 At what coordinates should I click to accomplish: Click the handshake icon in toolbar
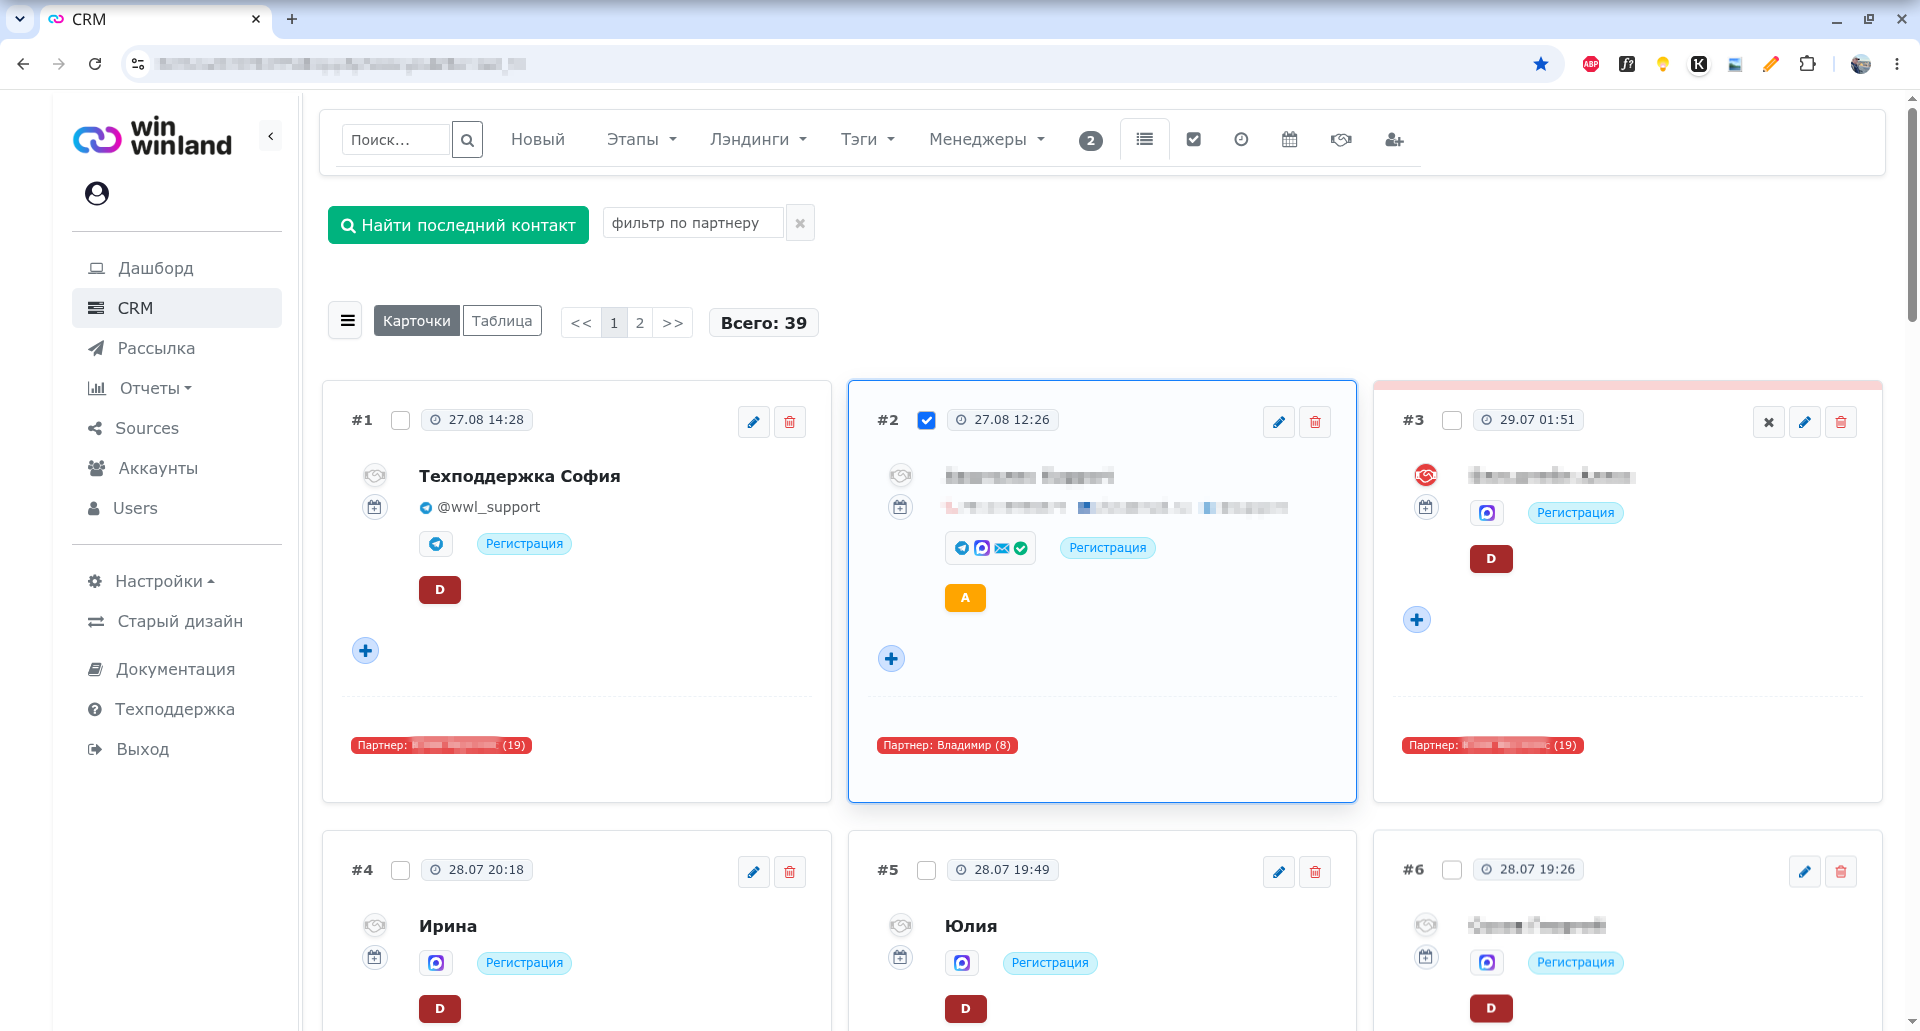[x=1341, y=140]
